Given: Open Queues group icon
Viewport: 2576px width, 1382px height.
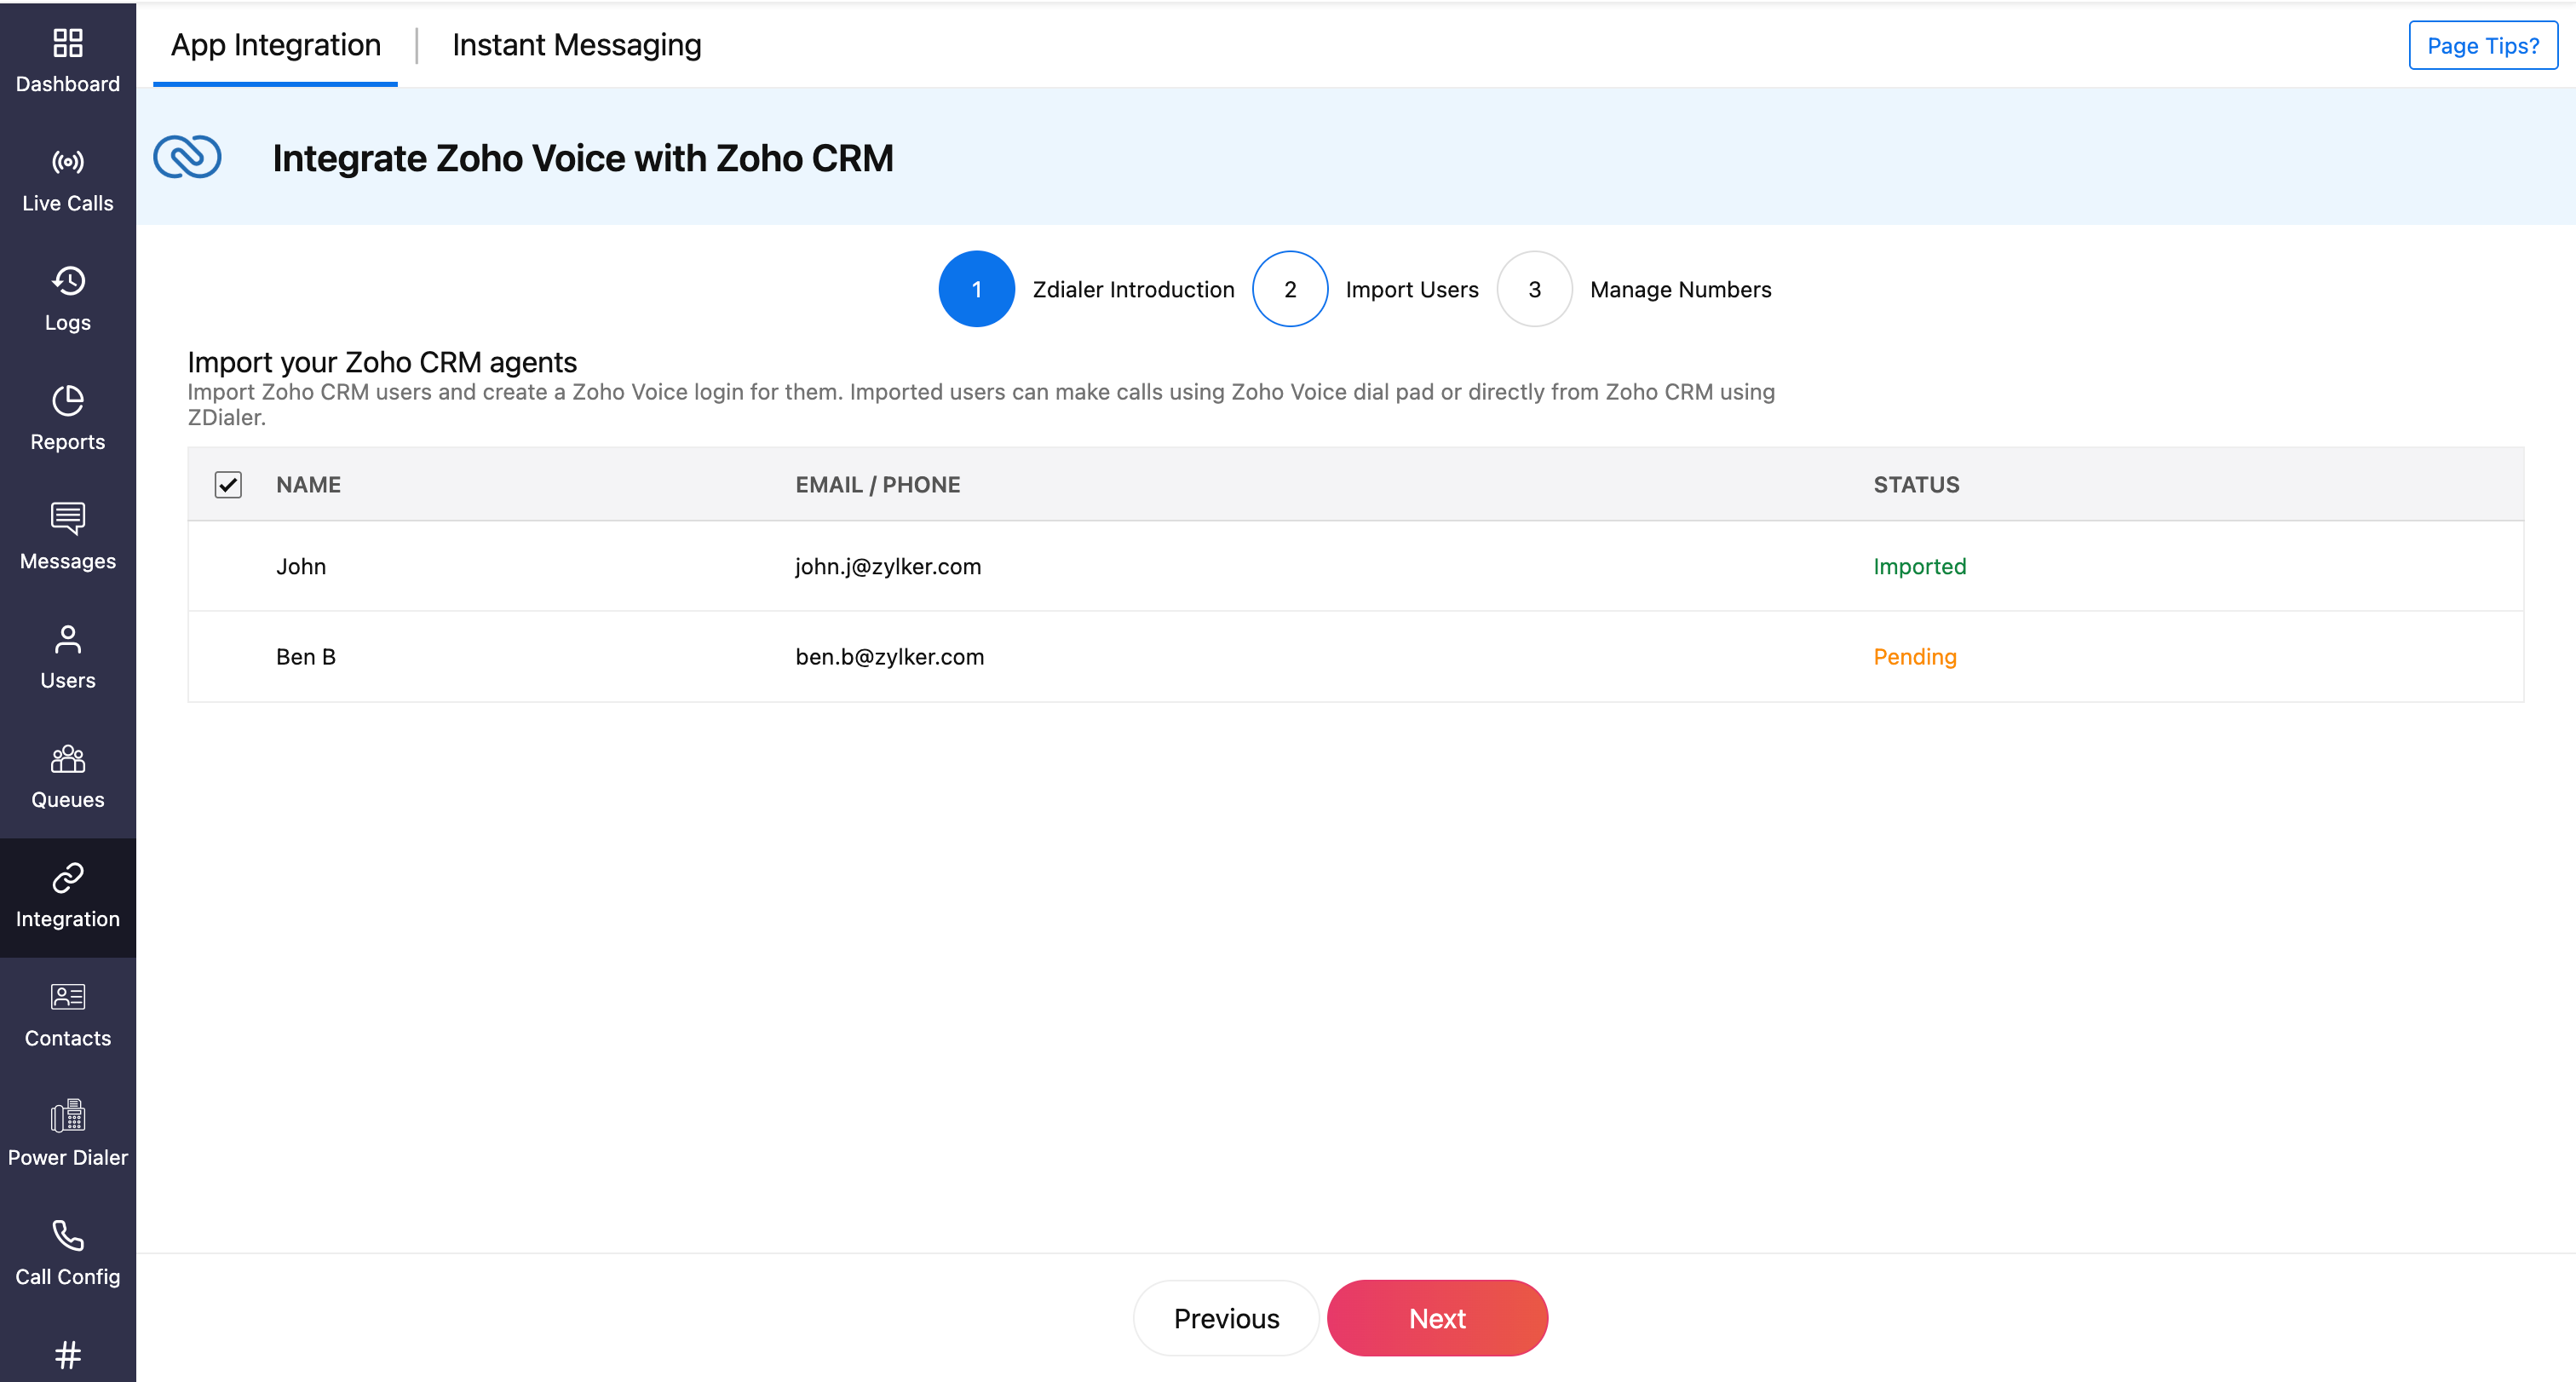Looking at the screenshot, I should pyautogui.click(x=67, y=759).
